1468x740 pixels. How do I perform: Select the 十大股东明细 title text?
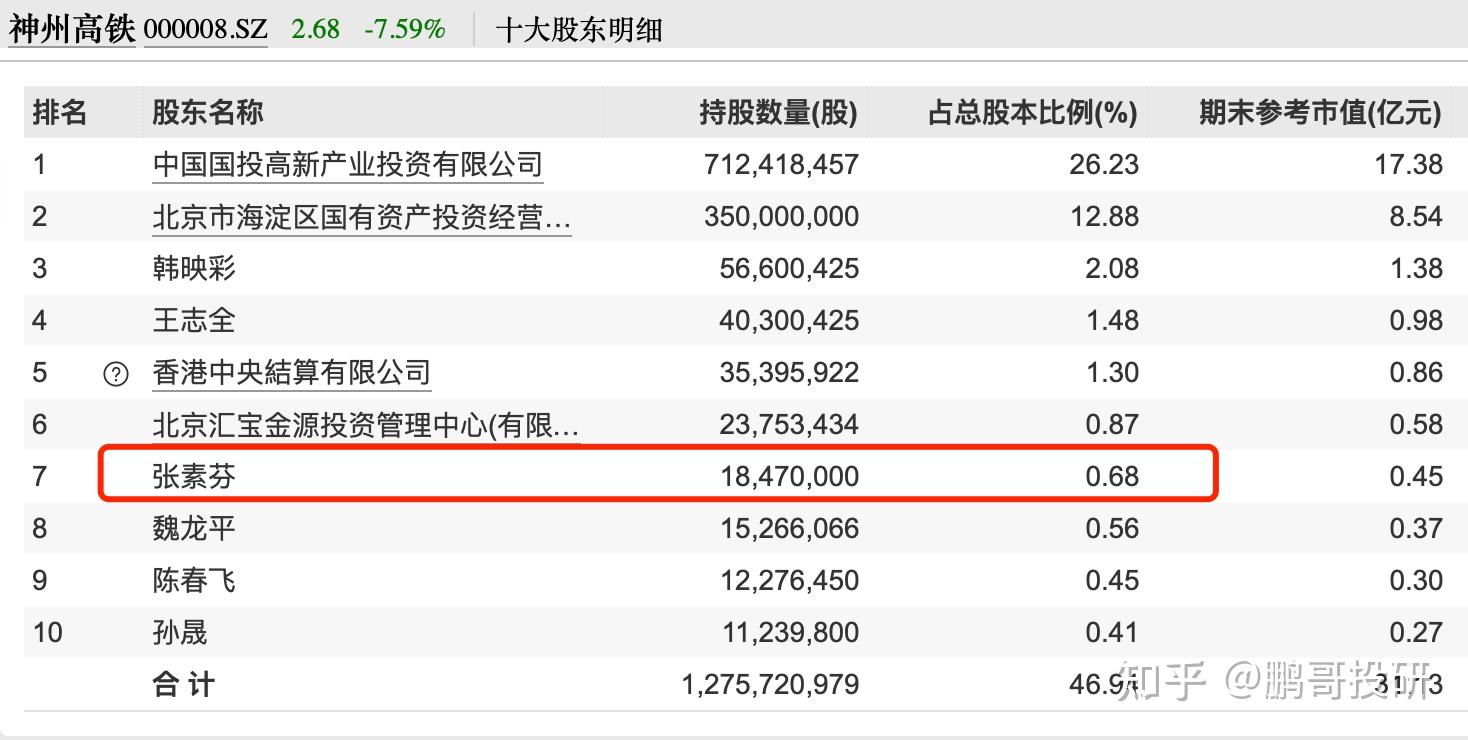(x=579, y=29)
